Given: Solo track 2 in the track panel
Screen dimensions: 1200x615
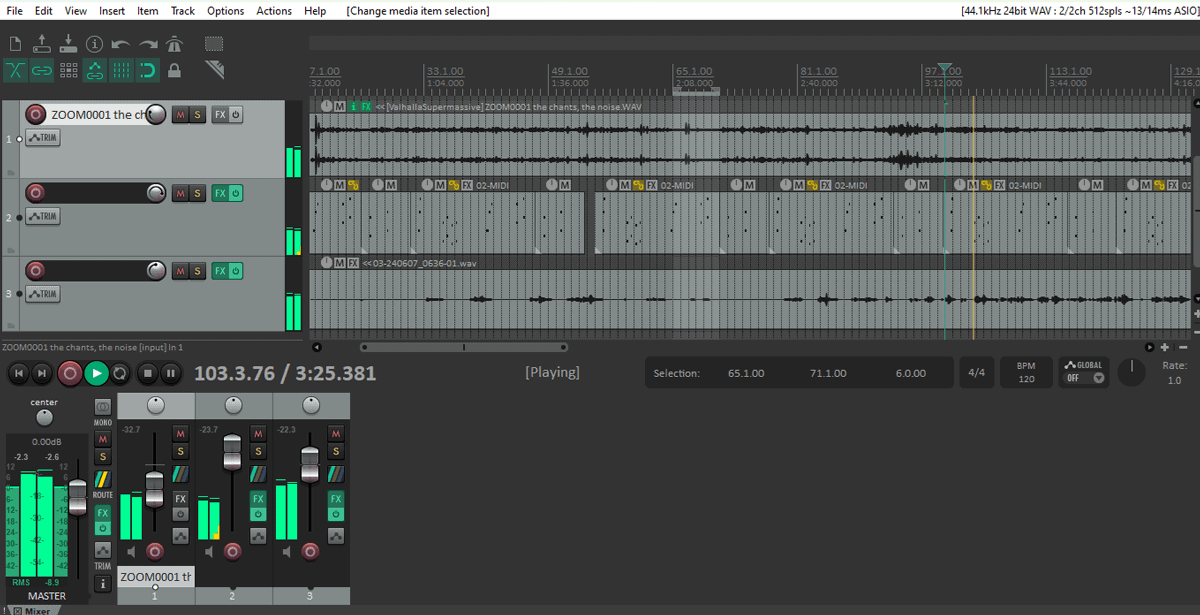Looking at the screenshot, I should pyautogui.click(x=197, y=193).
